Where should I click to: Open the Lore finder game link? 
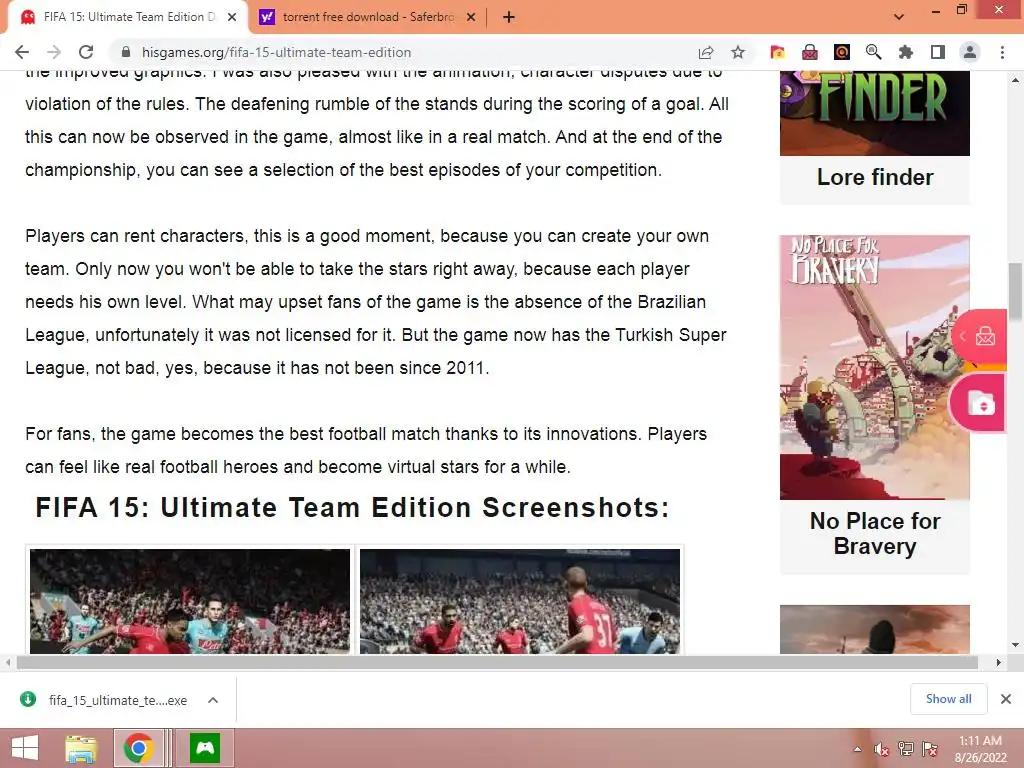[874, 177]
